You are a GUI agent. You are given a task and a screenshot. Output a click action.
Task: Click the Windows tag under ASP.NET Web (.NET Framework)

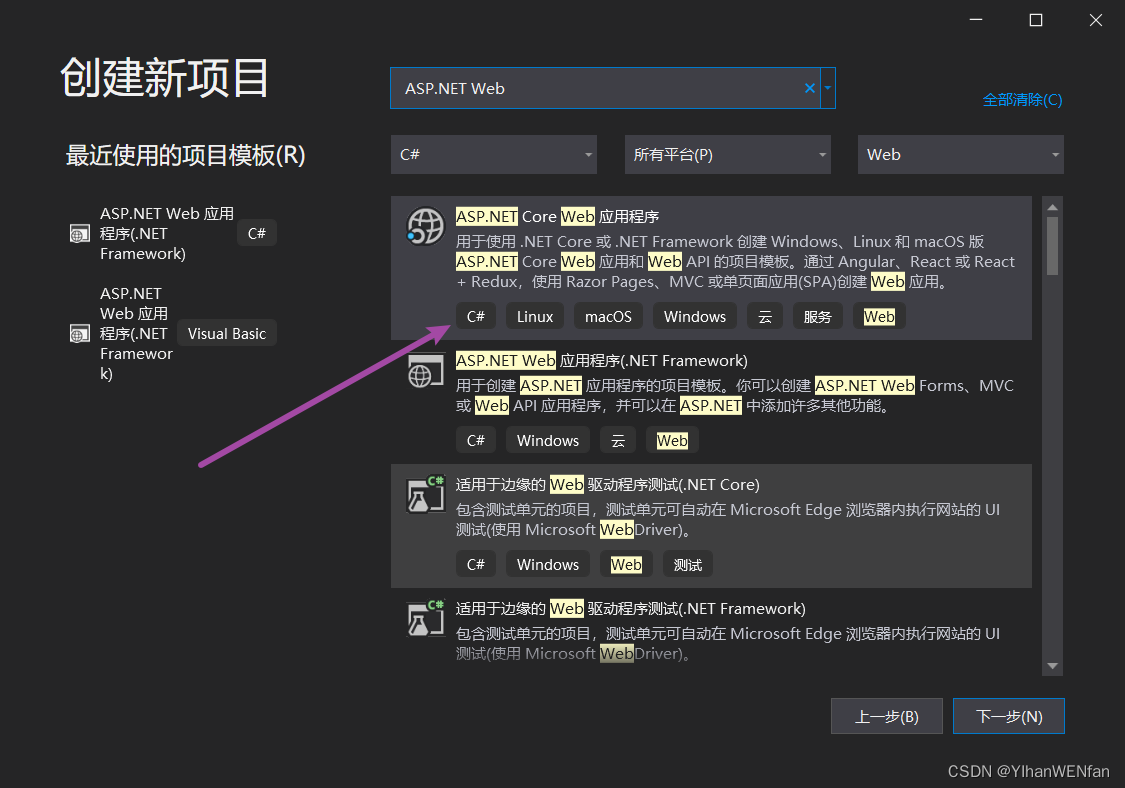click(x=548, y=441)
